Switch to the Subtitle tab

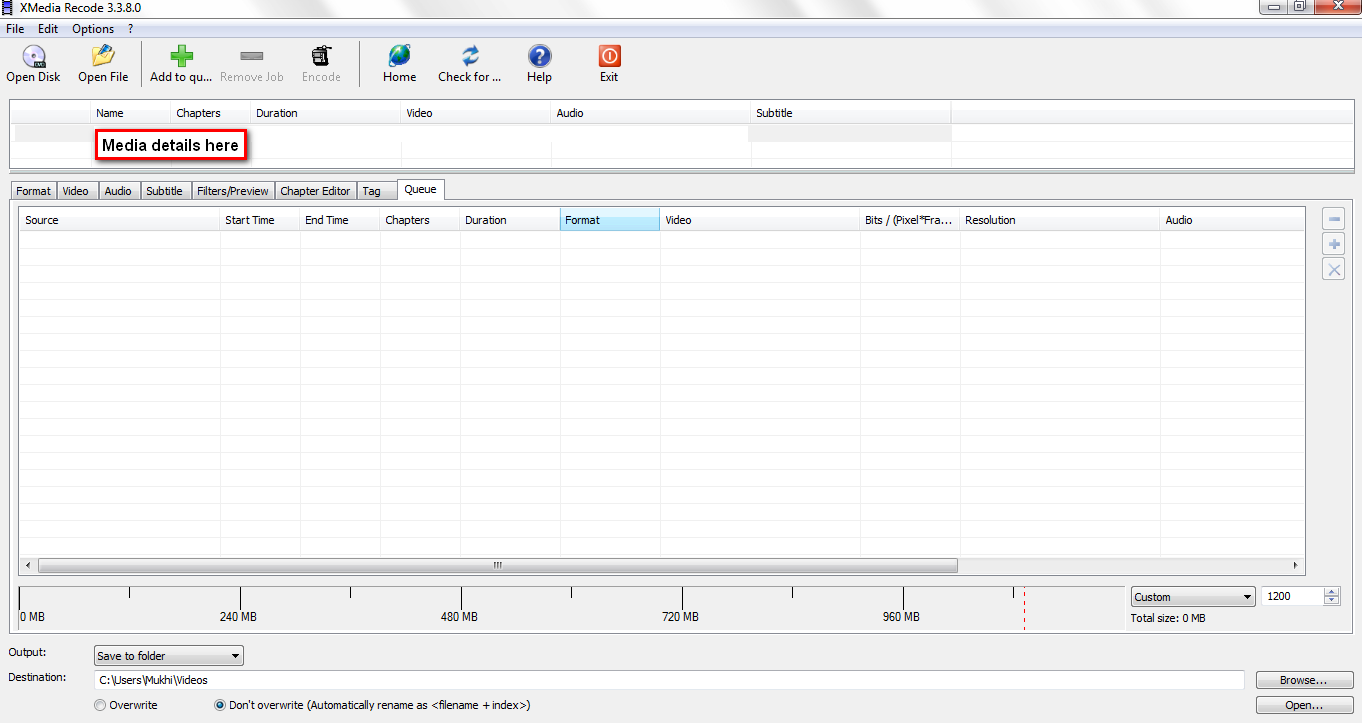pyautogui.click(x=164, y=191)
